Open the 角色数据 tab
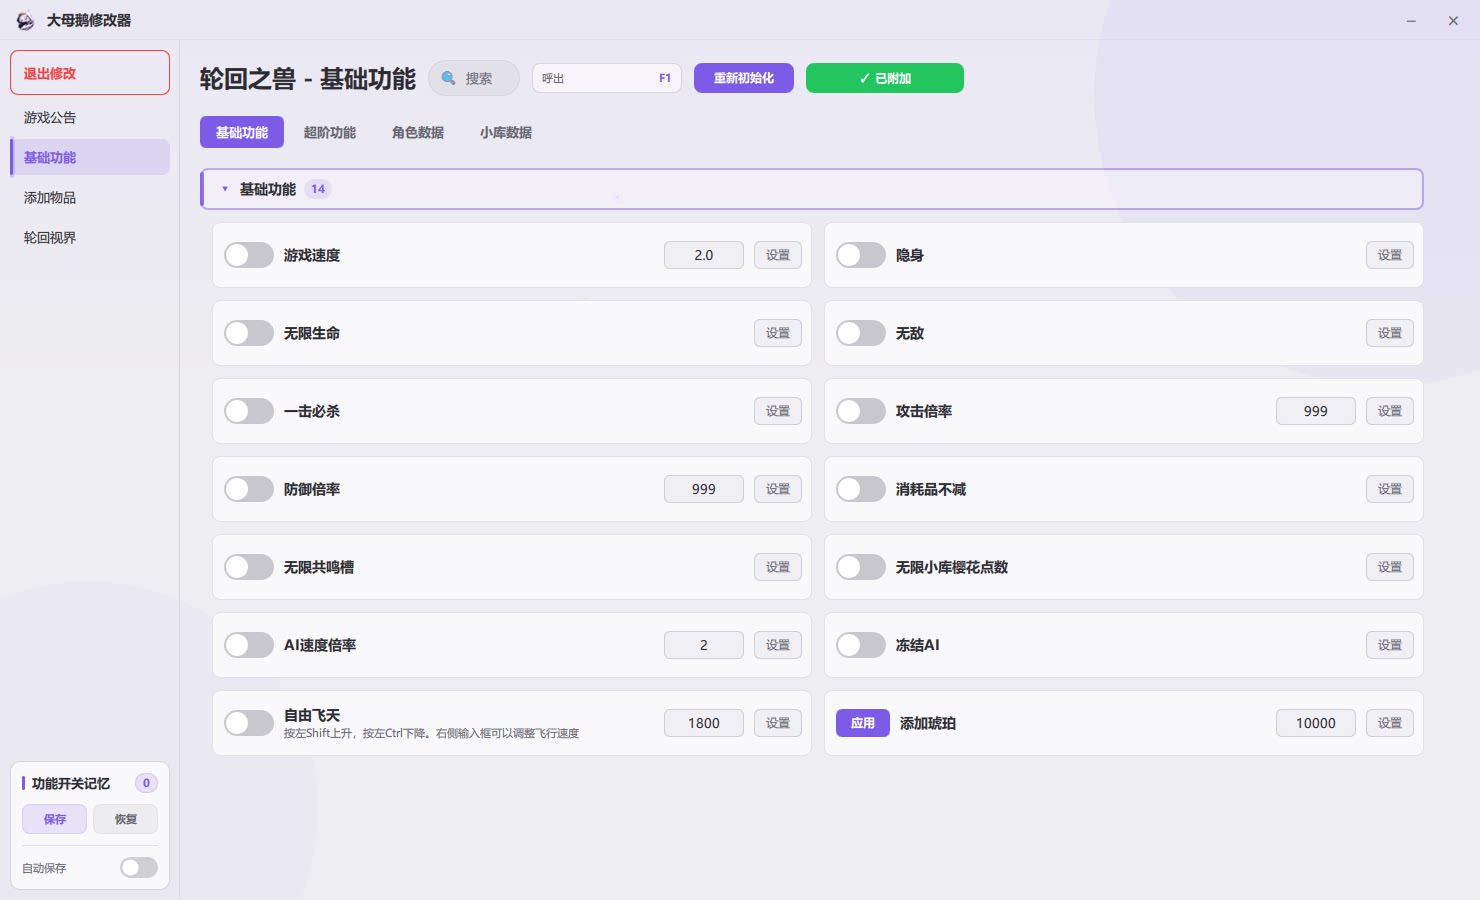The width and height of the screenshot is (1480, 900). 418,132
